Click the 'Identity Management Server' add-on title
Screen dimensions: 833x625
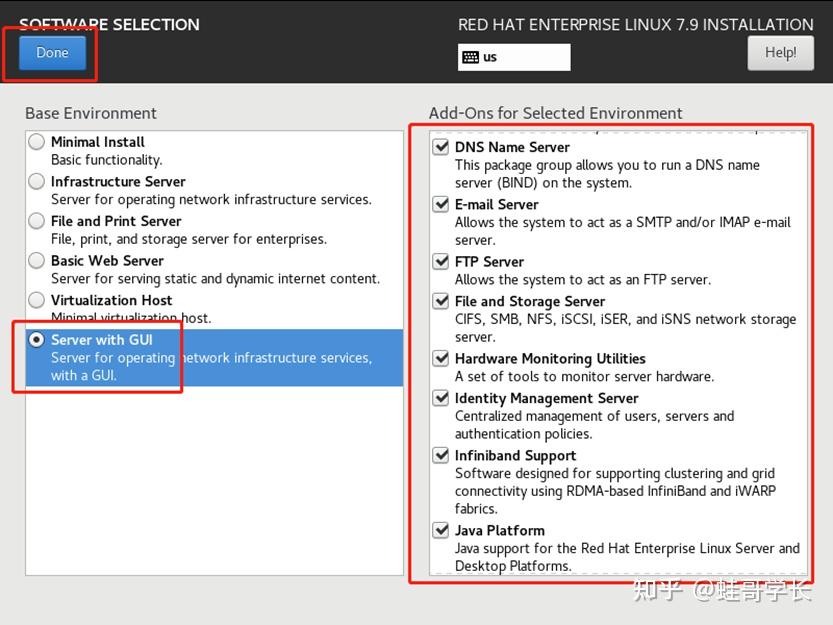tap(547, 399)
